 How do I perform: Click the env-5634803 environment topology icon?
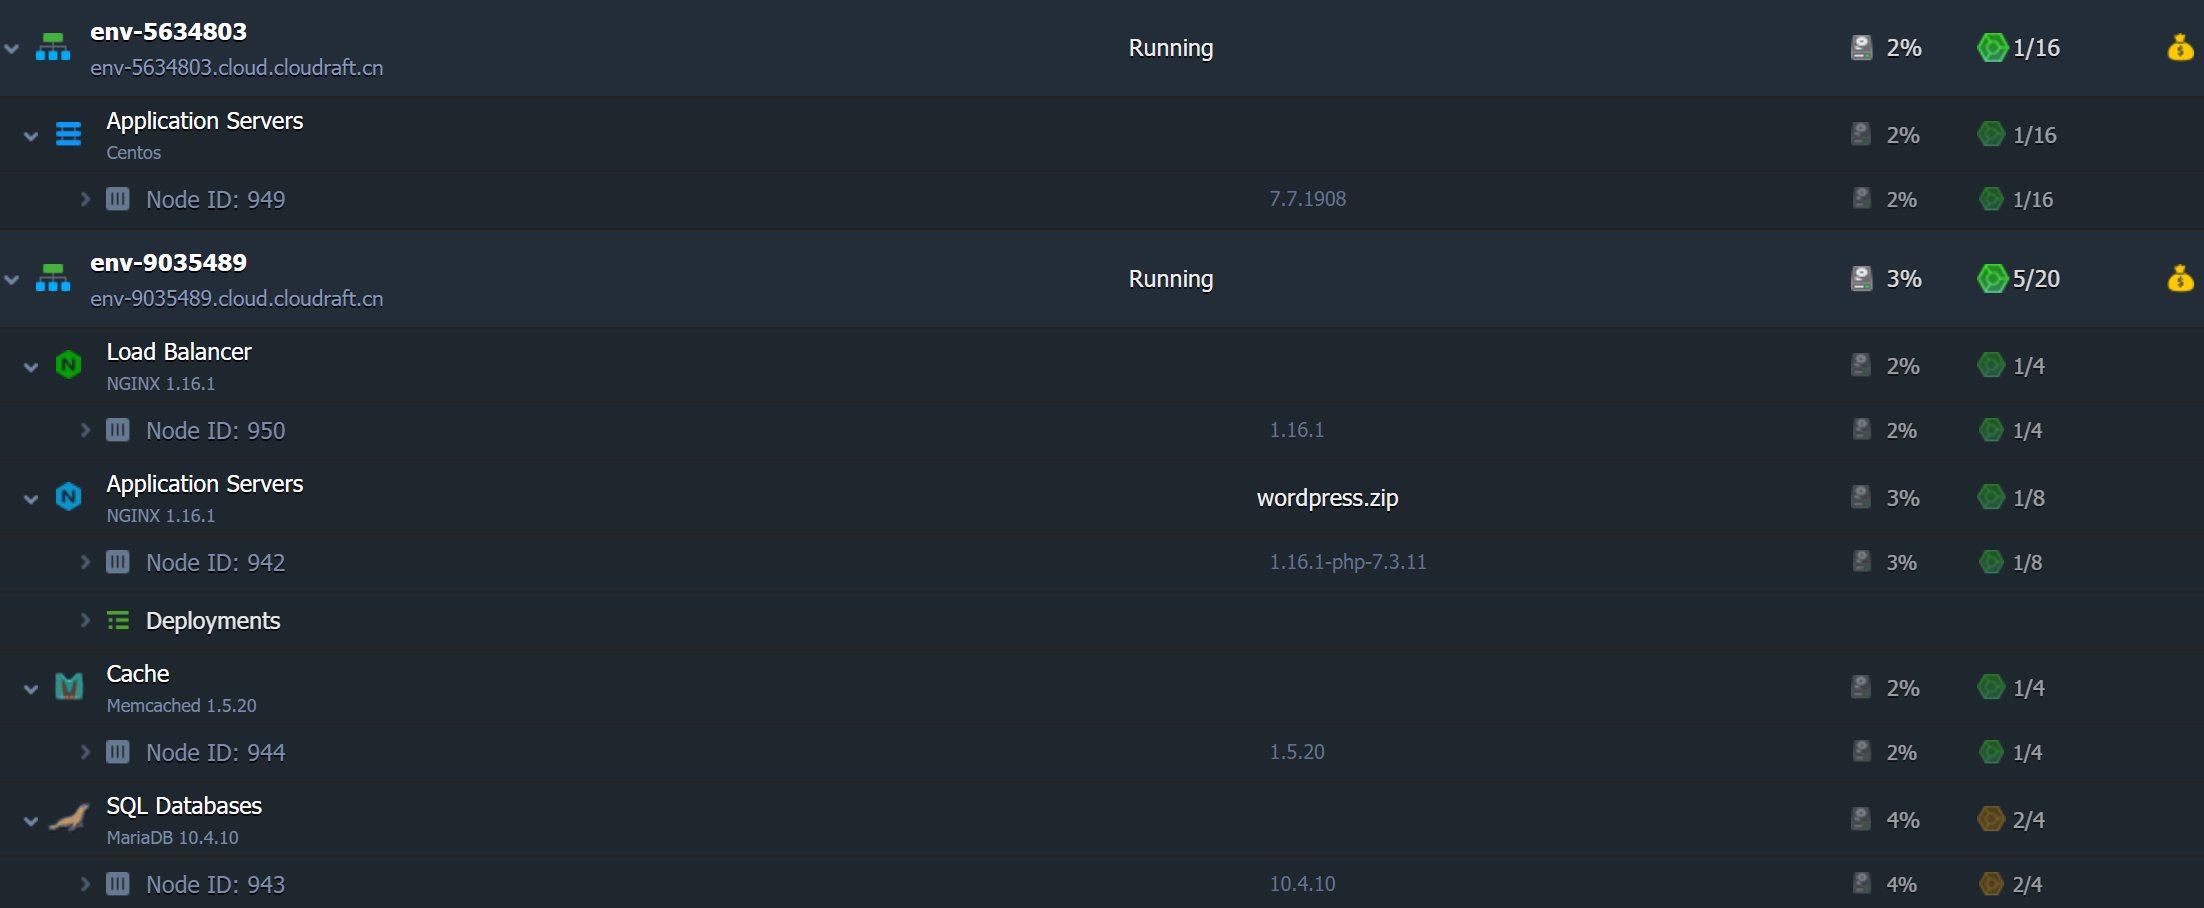click(53, 47)
